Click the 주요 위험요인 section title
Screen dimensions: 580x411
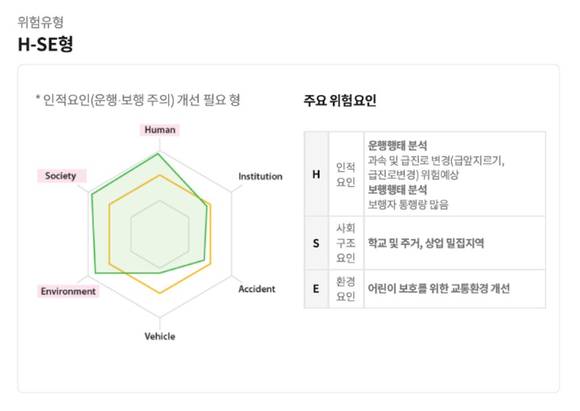tap(340, 100)
